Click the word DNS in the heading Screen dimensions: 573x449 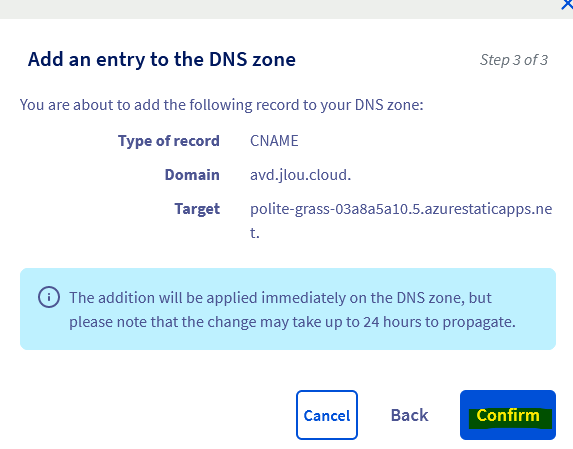[x=228, y=60]
